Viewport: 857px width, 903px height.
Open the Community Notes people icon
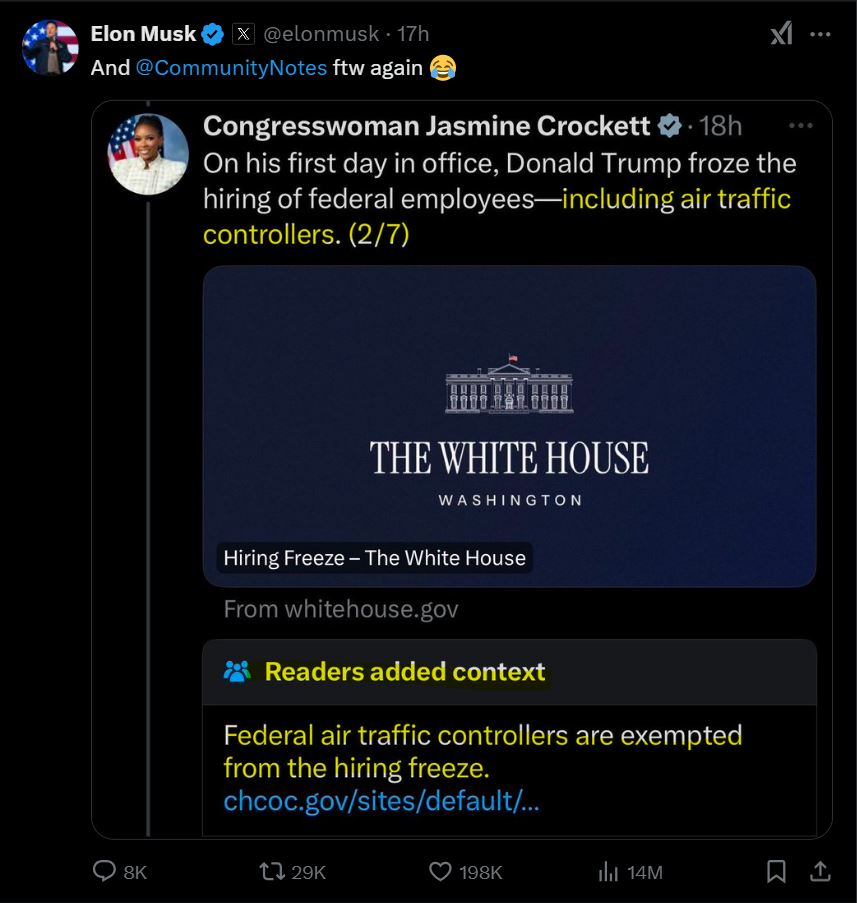click(237, 672)
